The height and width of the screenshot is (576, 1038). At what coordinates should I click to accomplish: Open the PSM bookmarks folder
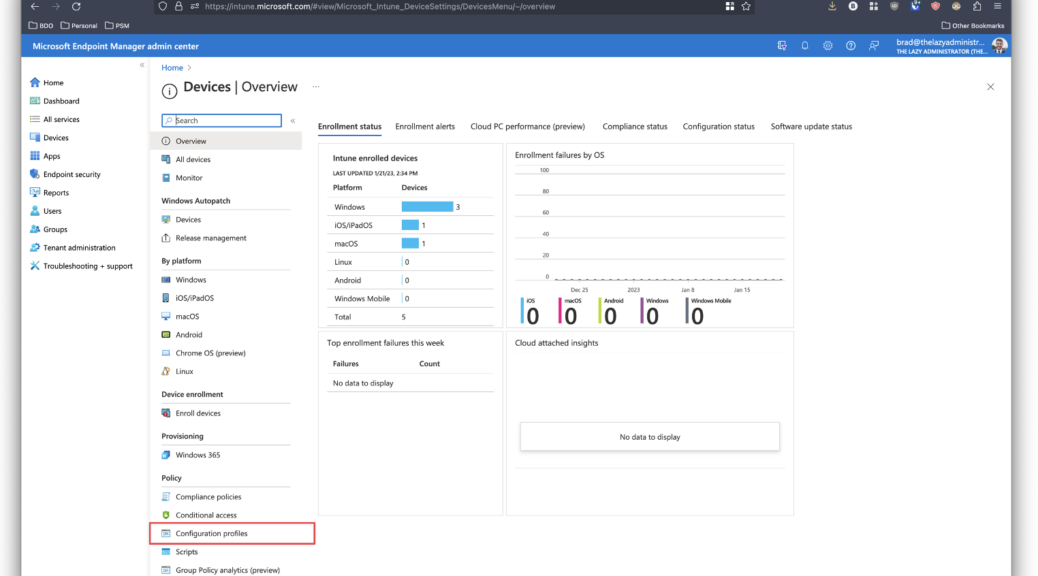(117, 26)
